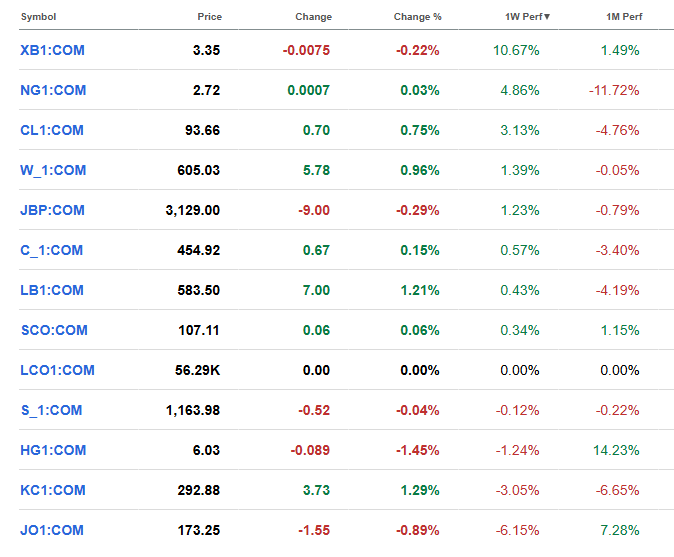The image size is (674, 557).
Task: Sort by the Symbol column header
Action: coord(38,17)
